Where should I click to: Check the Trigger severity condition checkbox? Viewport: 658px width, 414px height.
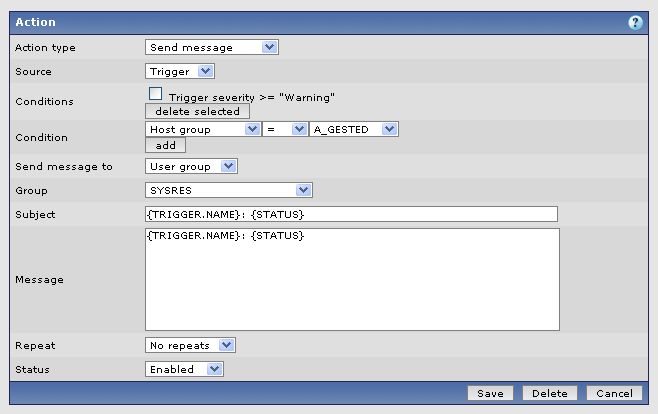(x=155, y=94)
